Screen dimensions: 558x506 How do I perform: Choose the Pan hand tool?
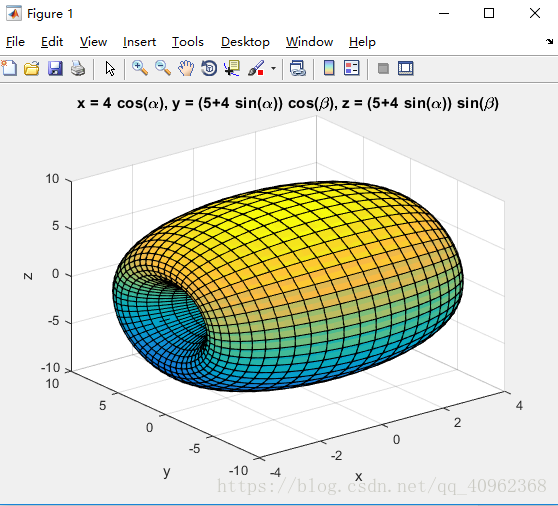click(186, 68)
